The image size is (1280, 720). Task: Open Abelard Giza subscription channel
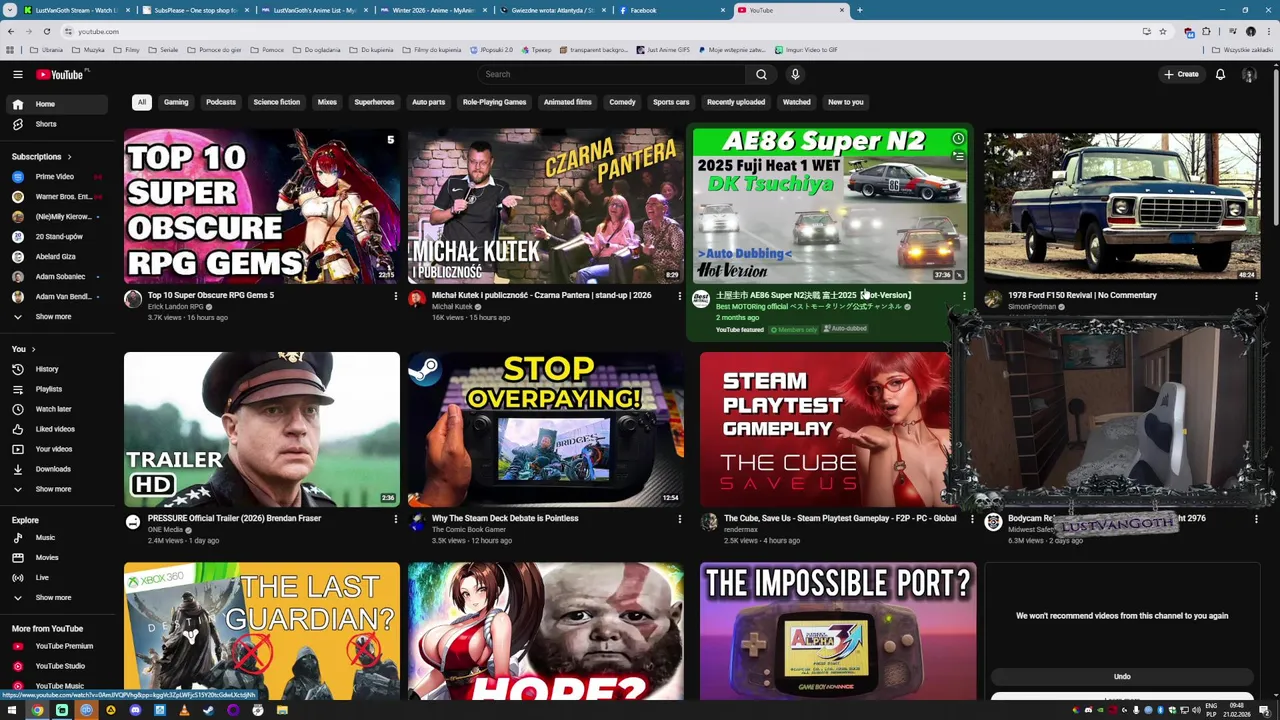coord(56,257)
